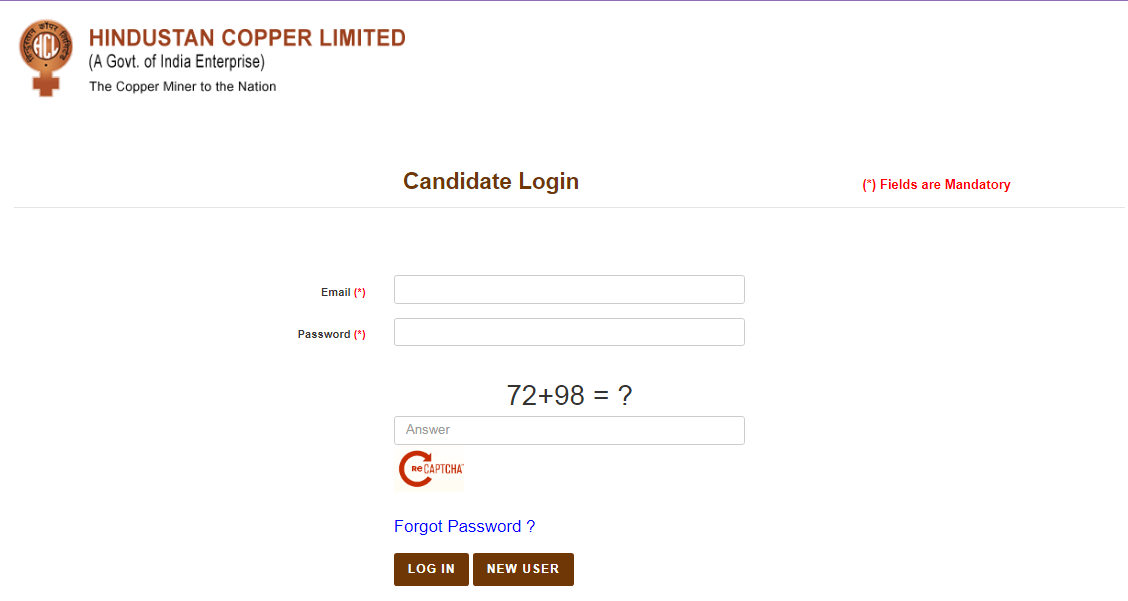Click the Govt. of India Enterprise subtitle

point(177,62)
